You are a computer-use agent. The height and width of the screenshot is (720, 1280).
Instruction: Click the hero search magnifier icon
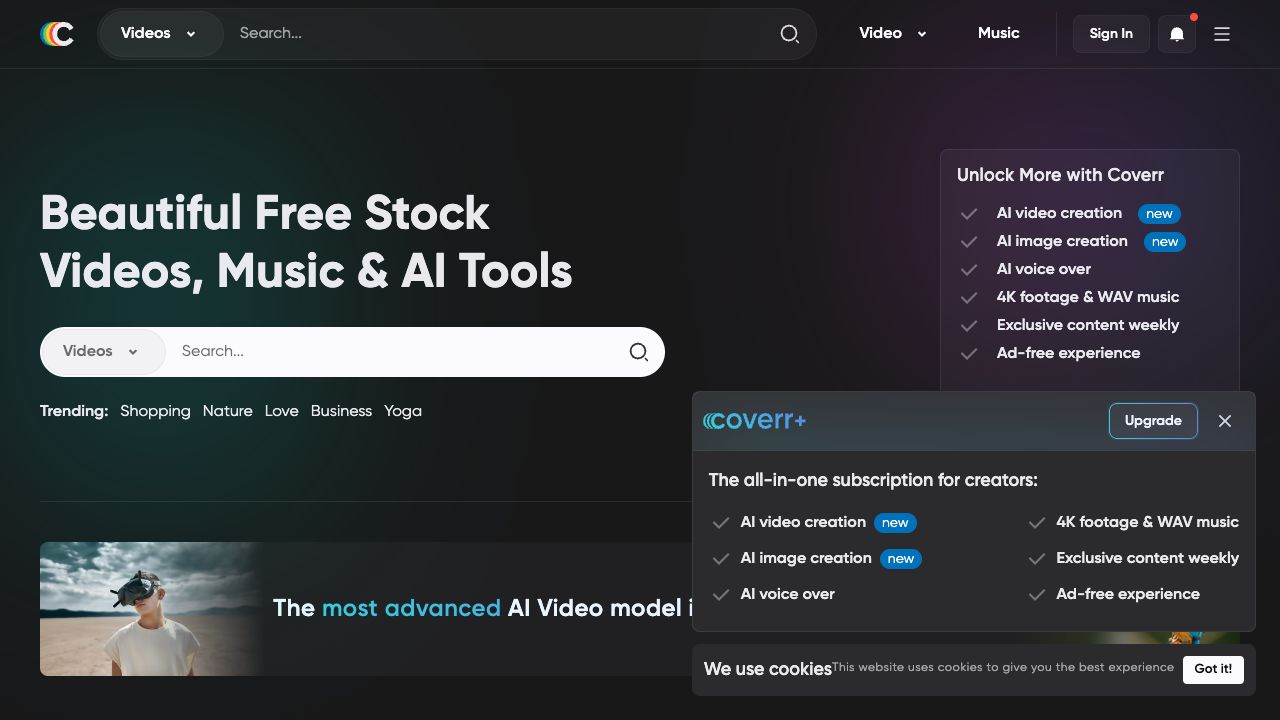[x=638, y=352]
